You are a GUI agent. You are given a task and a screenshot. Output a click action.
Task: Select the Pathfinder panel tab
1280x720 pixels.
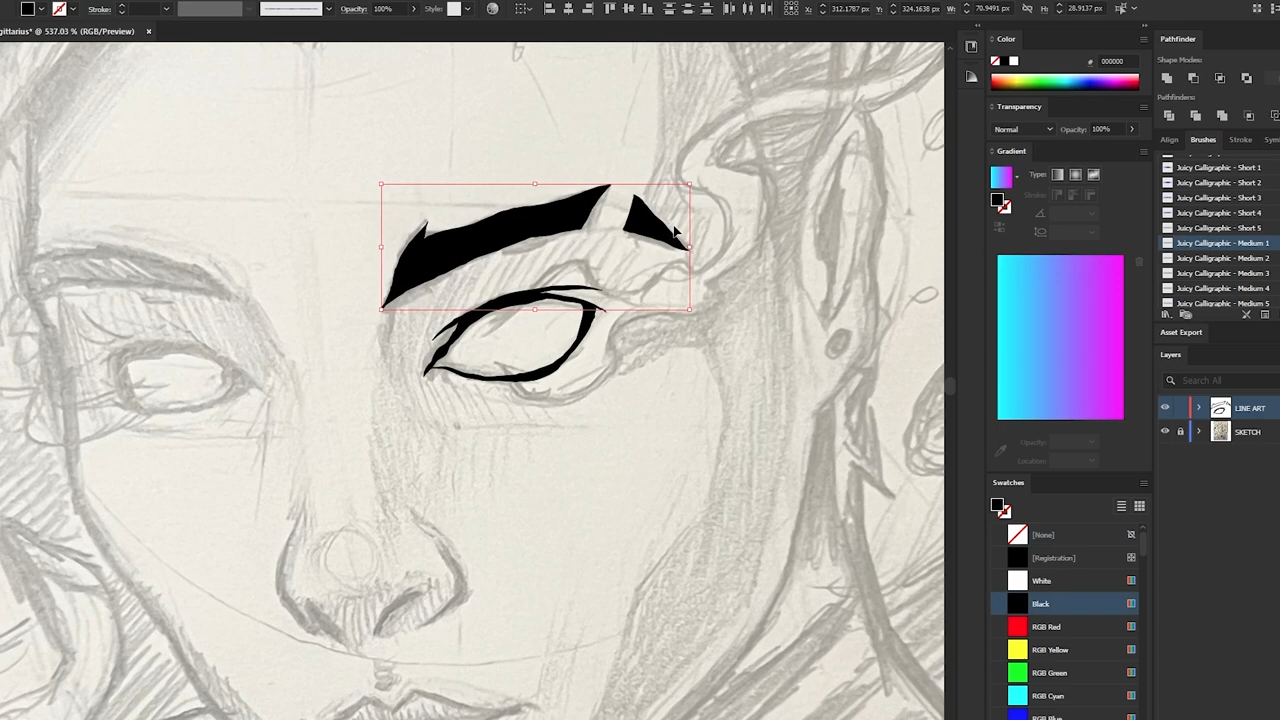point(1178,39)
